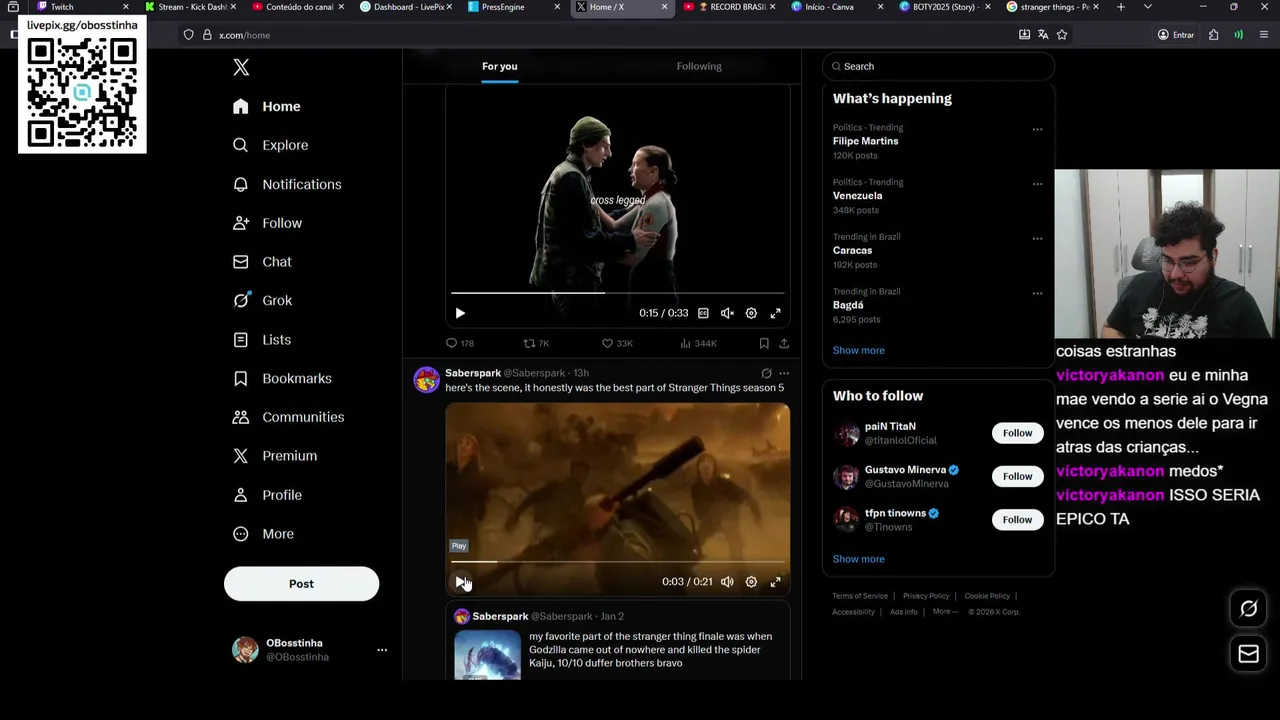Switch to the Following tab
The width and height of the screenshot is (1280, 720).
click(699, 66)
